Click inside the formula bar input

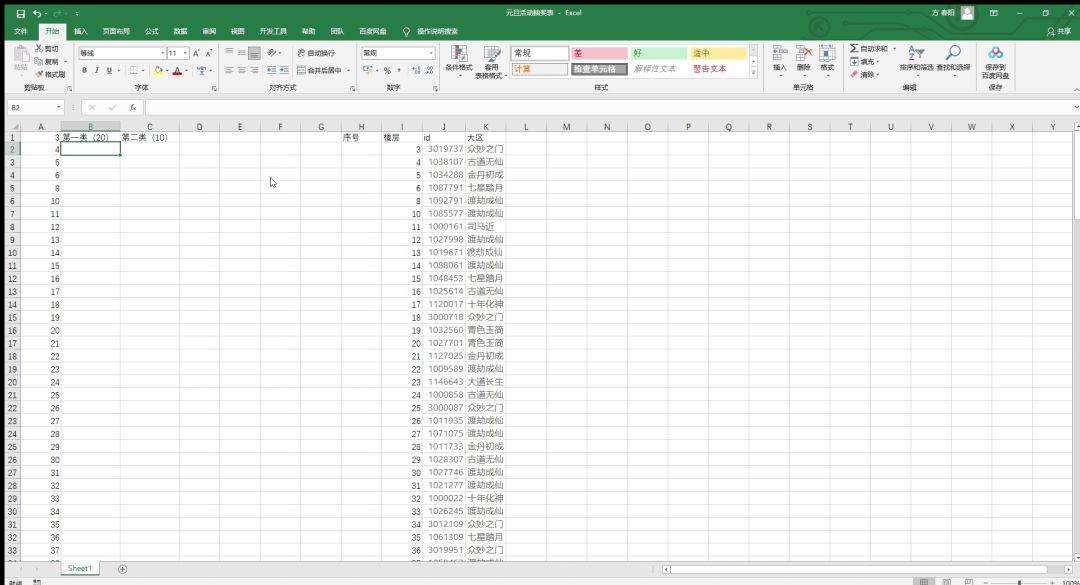tap(600, 107)
